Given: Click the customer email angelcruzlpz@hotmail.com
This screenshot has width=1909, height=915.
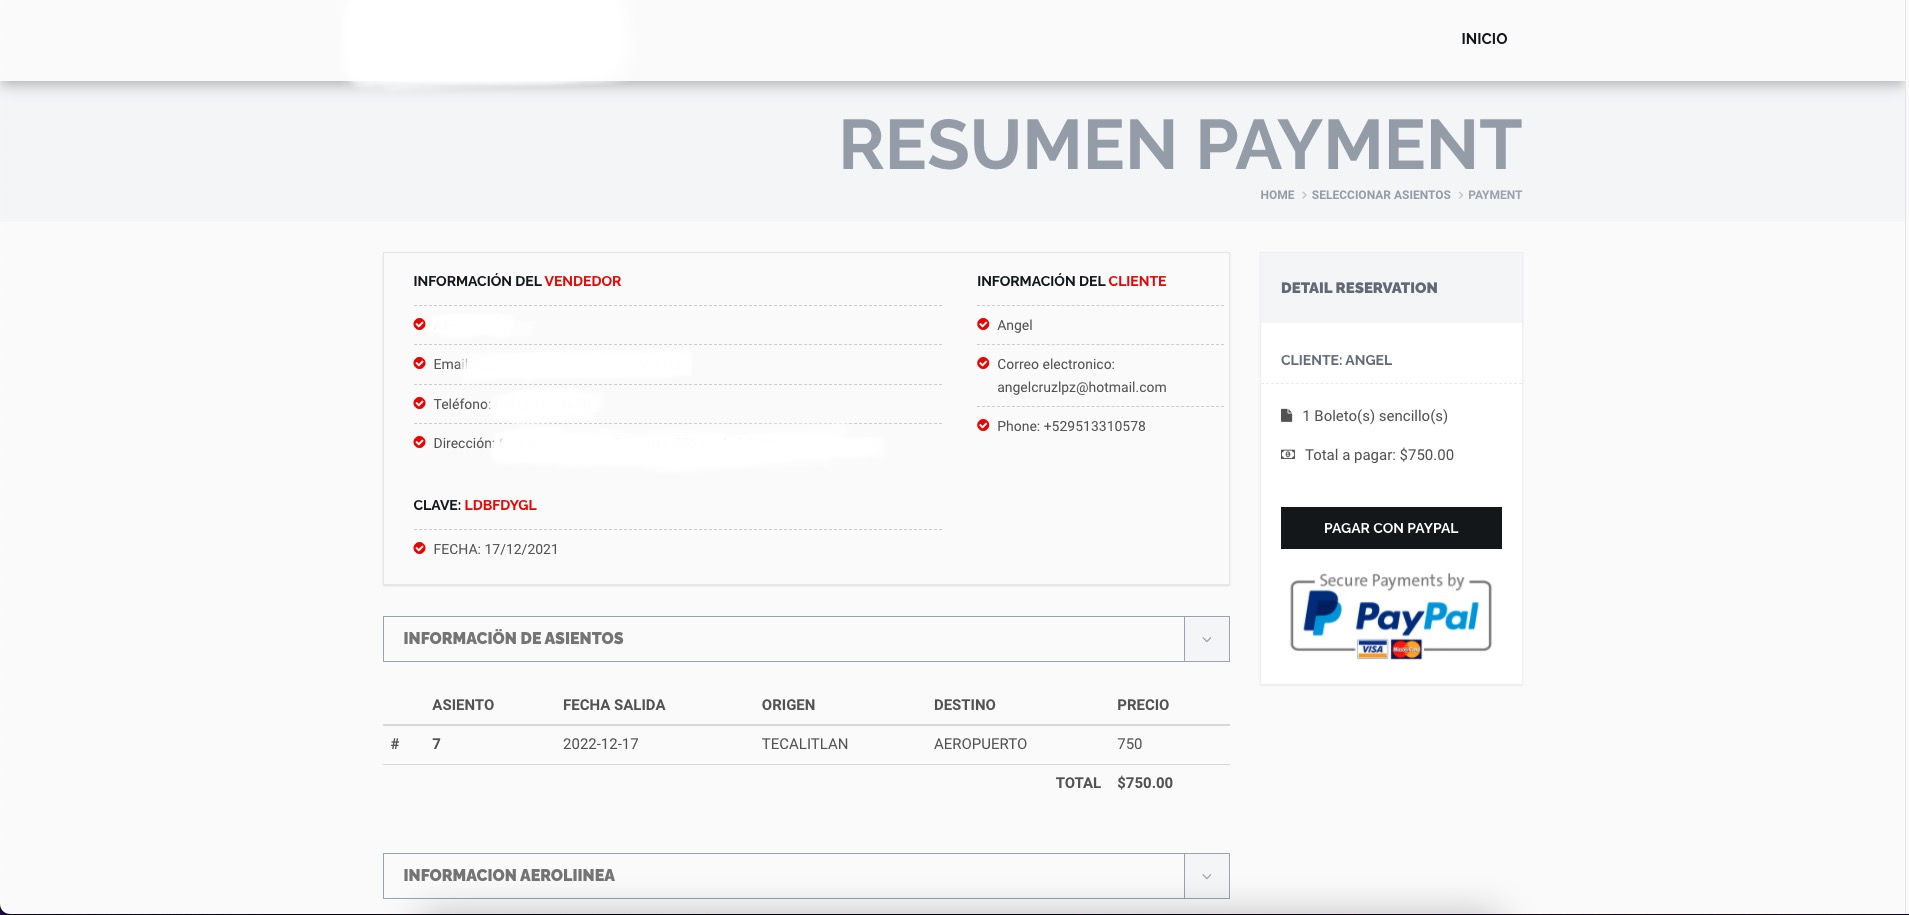Looking at the screenshot, I should (x=1081, y=387).
